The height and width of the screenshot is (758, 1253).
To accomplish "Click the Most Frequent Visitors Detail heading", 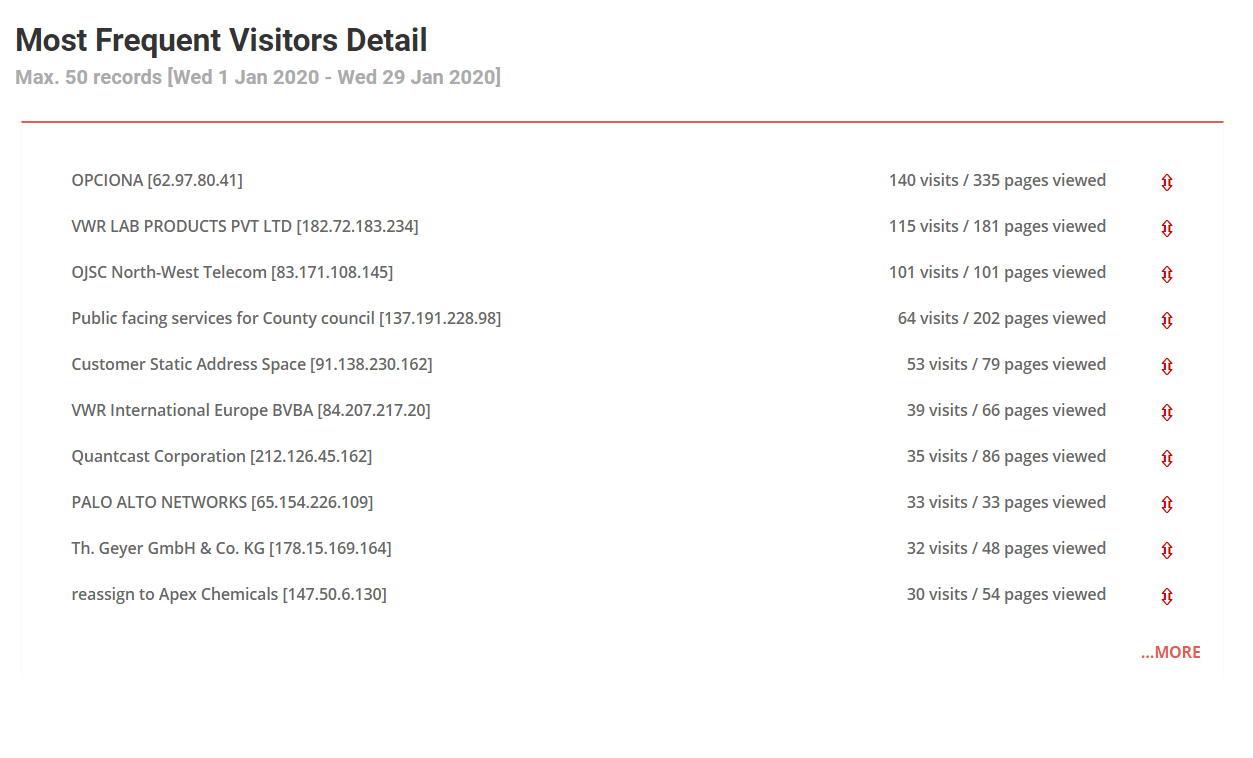I will (222, 40).
